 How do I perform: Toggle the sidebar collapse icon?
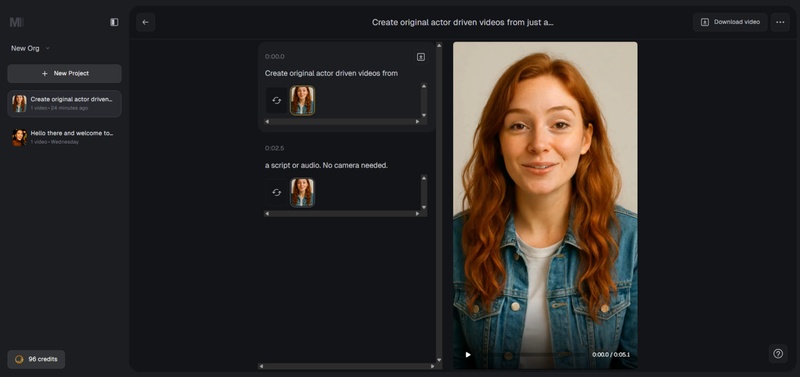point(114,22)
